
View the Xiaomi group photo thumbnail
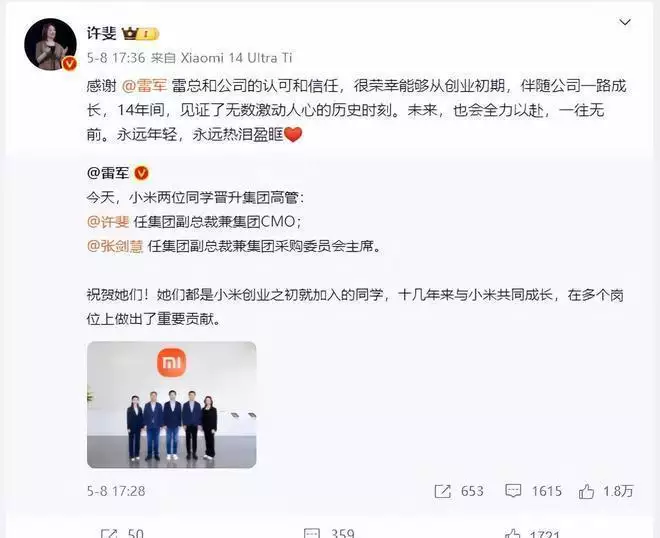tap(171, 405)
